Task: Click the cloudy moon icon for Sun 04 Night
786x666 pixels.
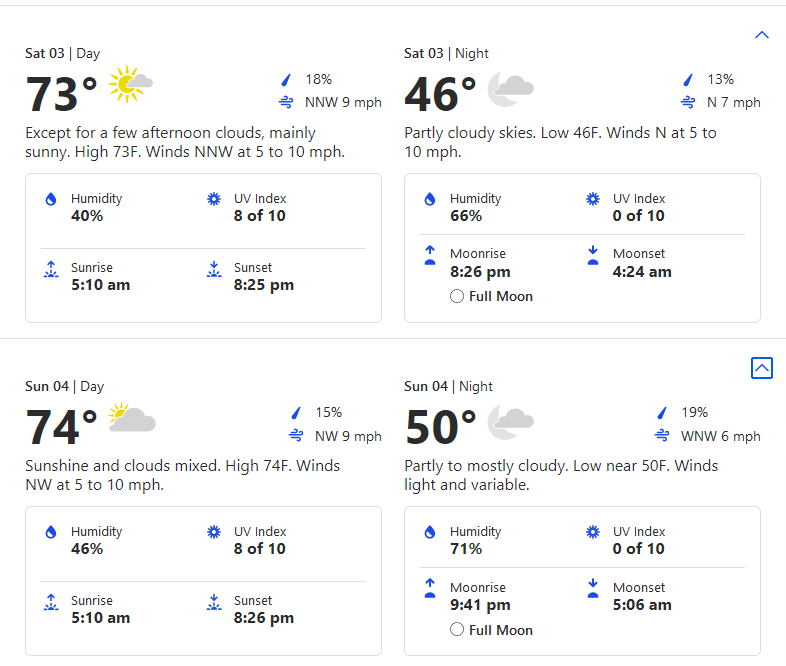Action: tap(510, 422)
